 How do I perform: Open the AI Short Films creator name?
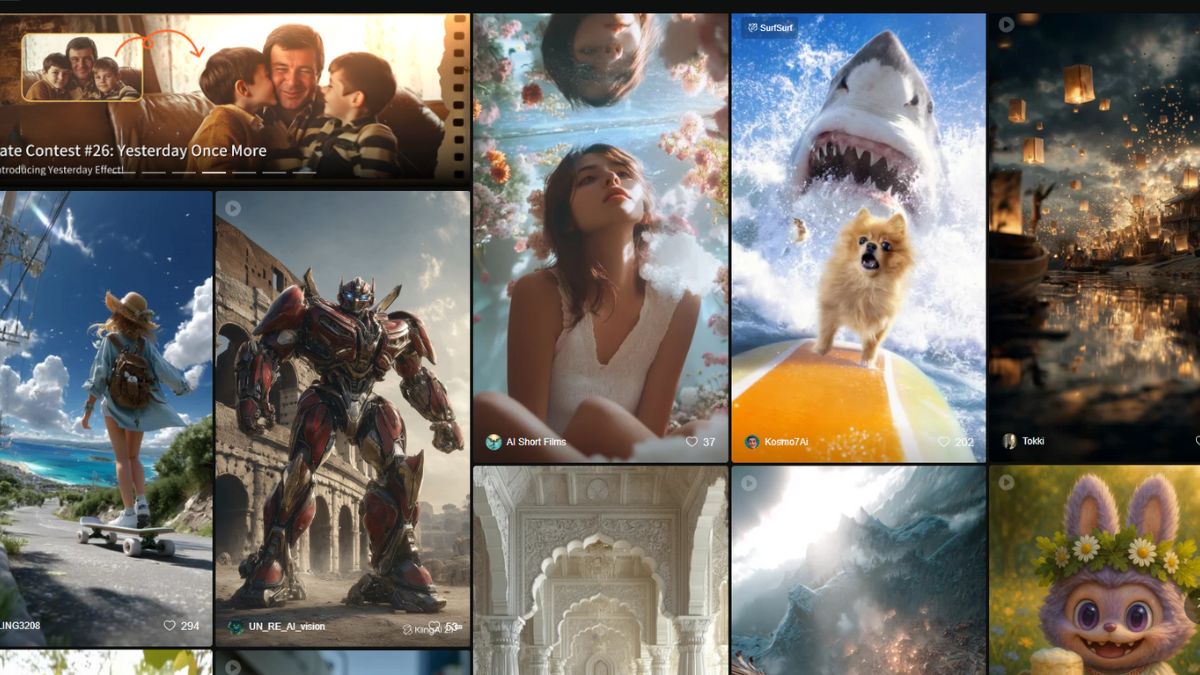pyautogui.click(x=537, y=442)
